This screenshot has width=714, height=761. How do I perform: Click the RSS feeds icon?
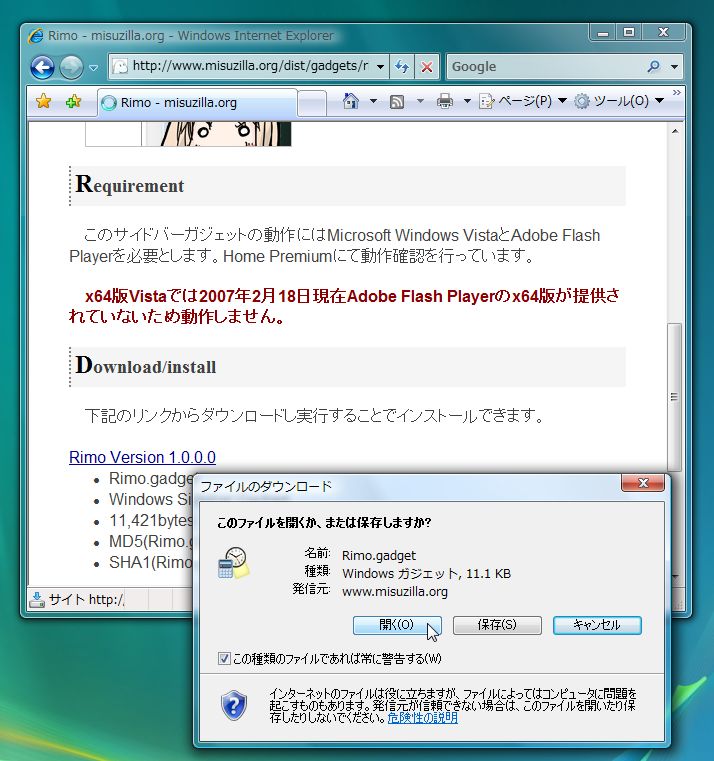(x=397, y=102)
